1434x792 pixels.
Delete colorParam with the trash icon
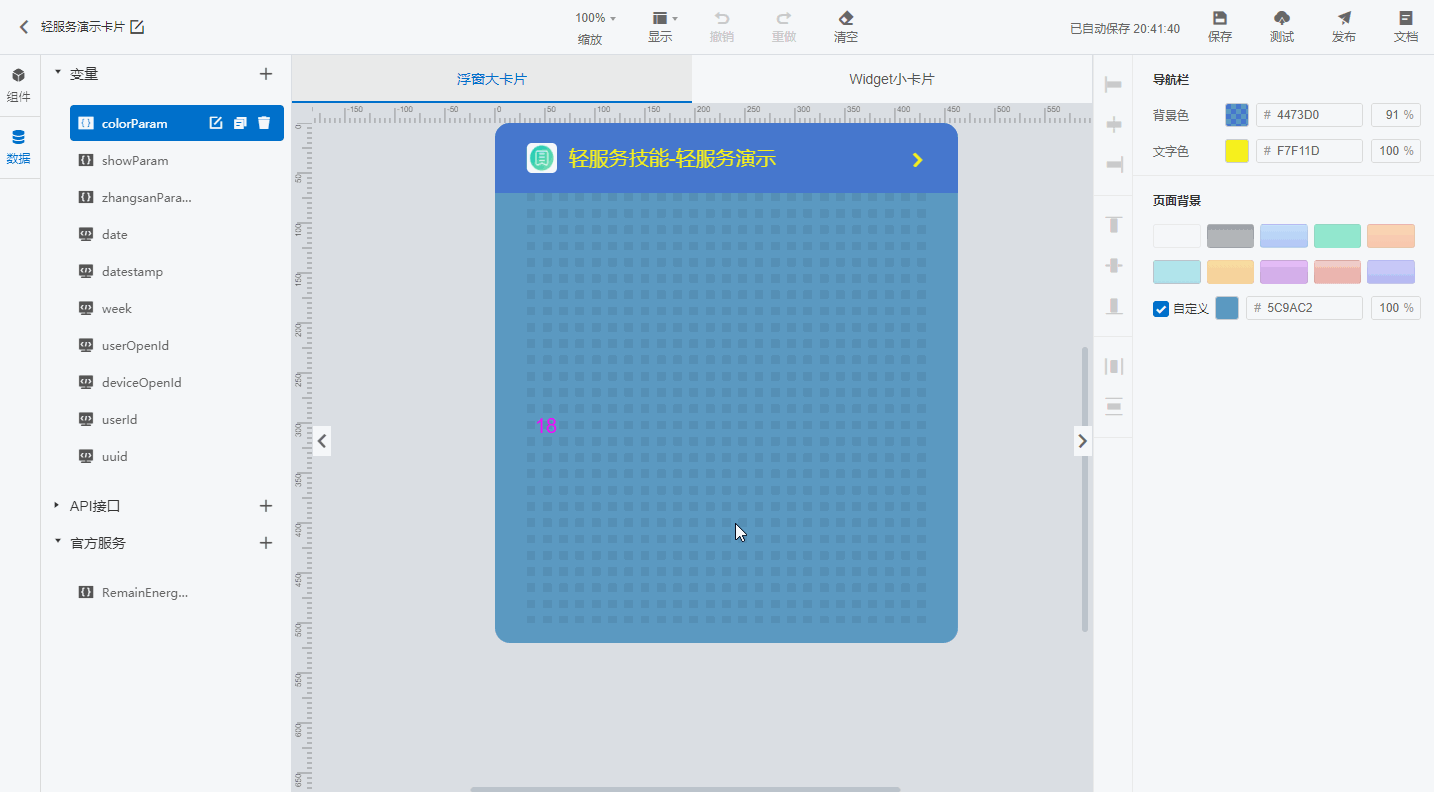pos(264,123)
